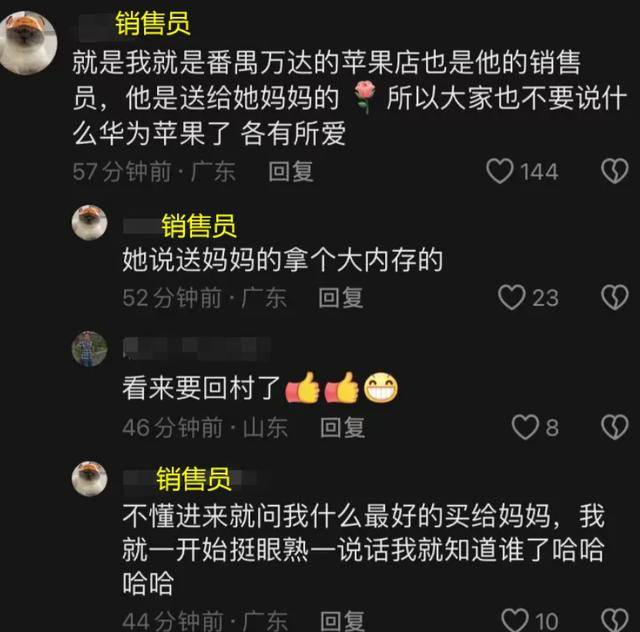Open avatar beside 大内存 reply

pyautogui.click(x=89, y=223)
